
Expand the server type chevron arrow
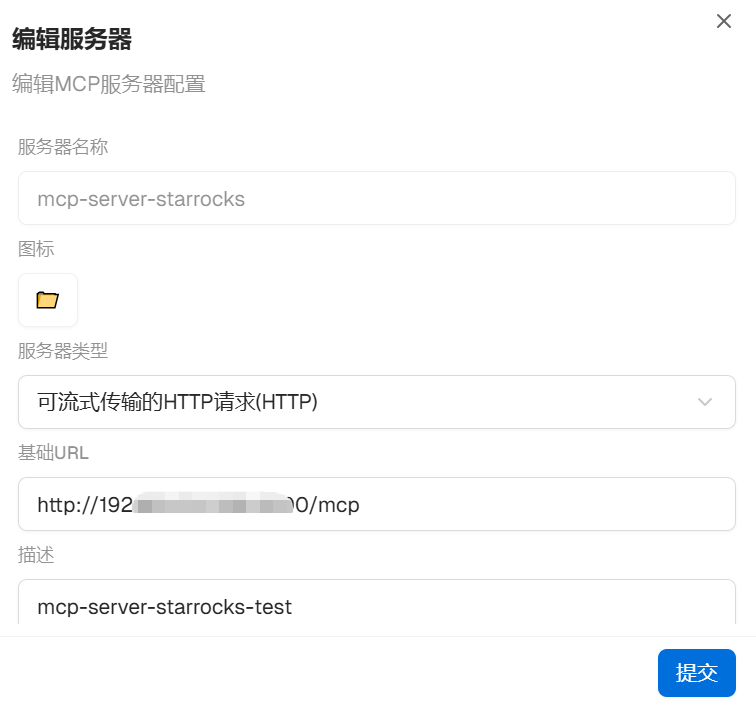coord(705,402)
